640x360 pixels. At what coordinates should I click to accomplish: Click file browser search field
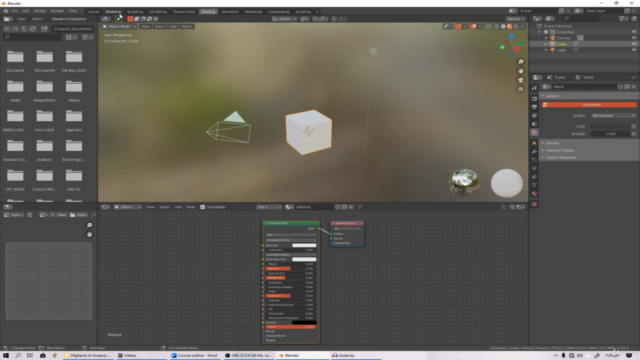point(32,37)
